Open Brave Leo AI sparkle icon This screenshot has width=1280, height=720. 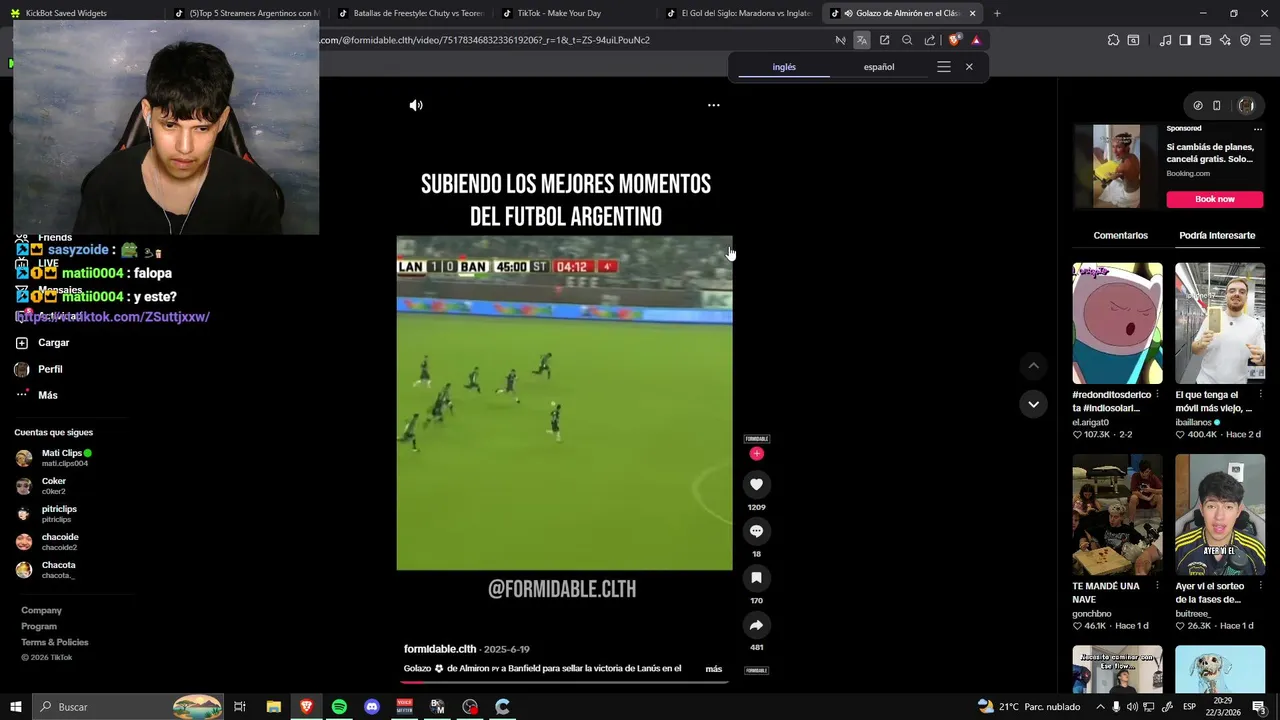tap(1225, 40)
